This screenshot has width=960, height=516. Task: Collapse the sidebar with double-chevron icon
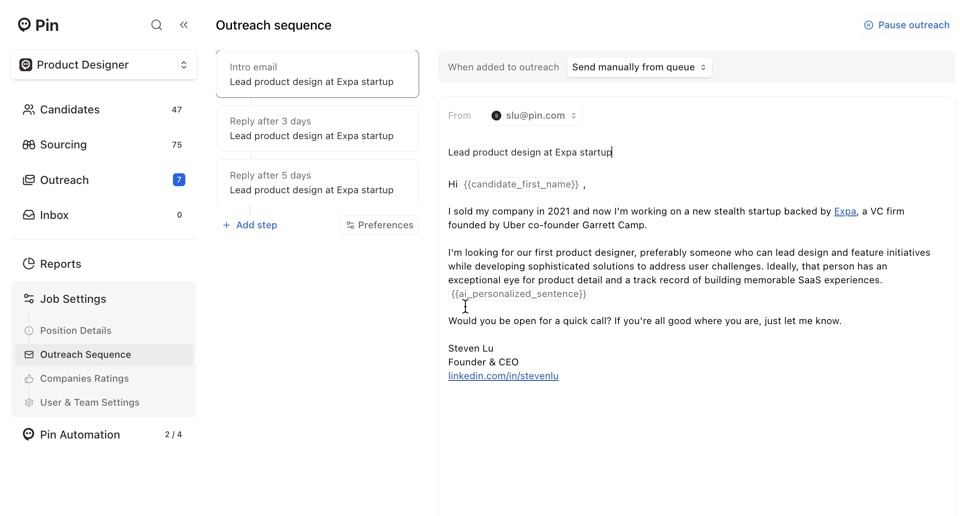tap(184, 25)
